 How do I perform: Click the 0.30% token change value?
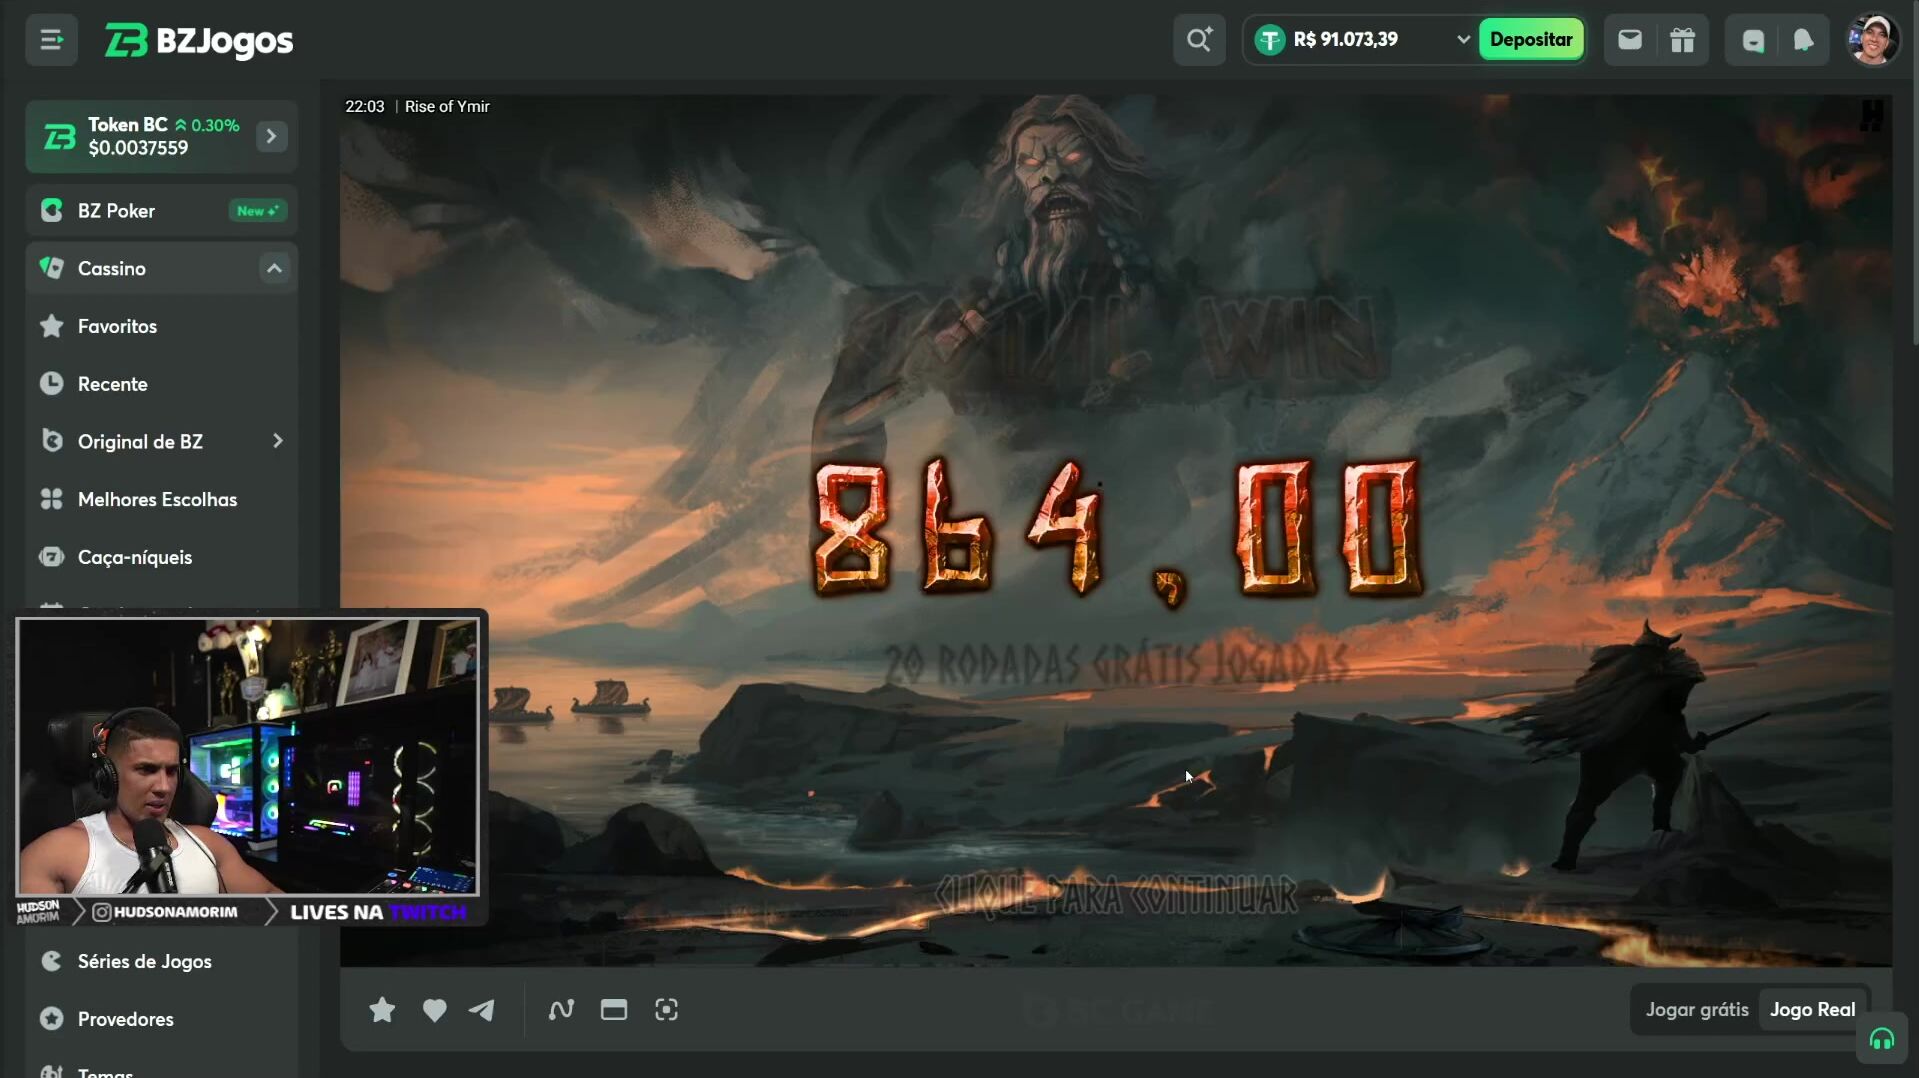(215, 125)
